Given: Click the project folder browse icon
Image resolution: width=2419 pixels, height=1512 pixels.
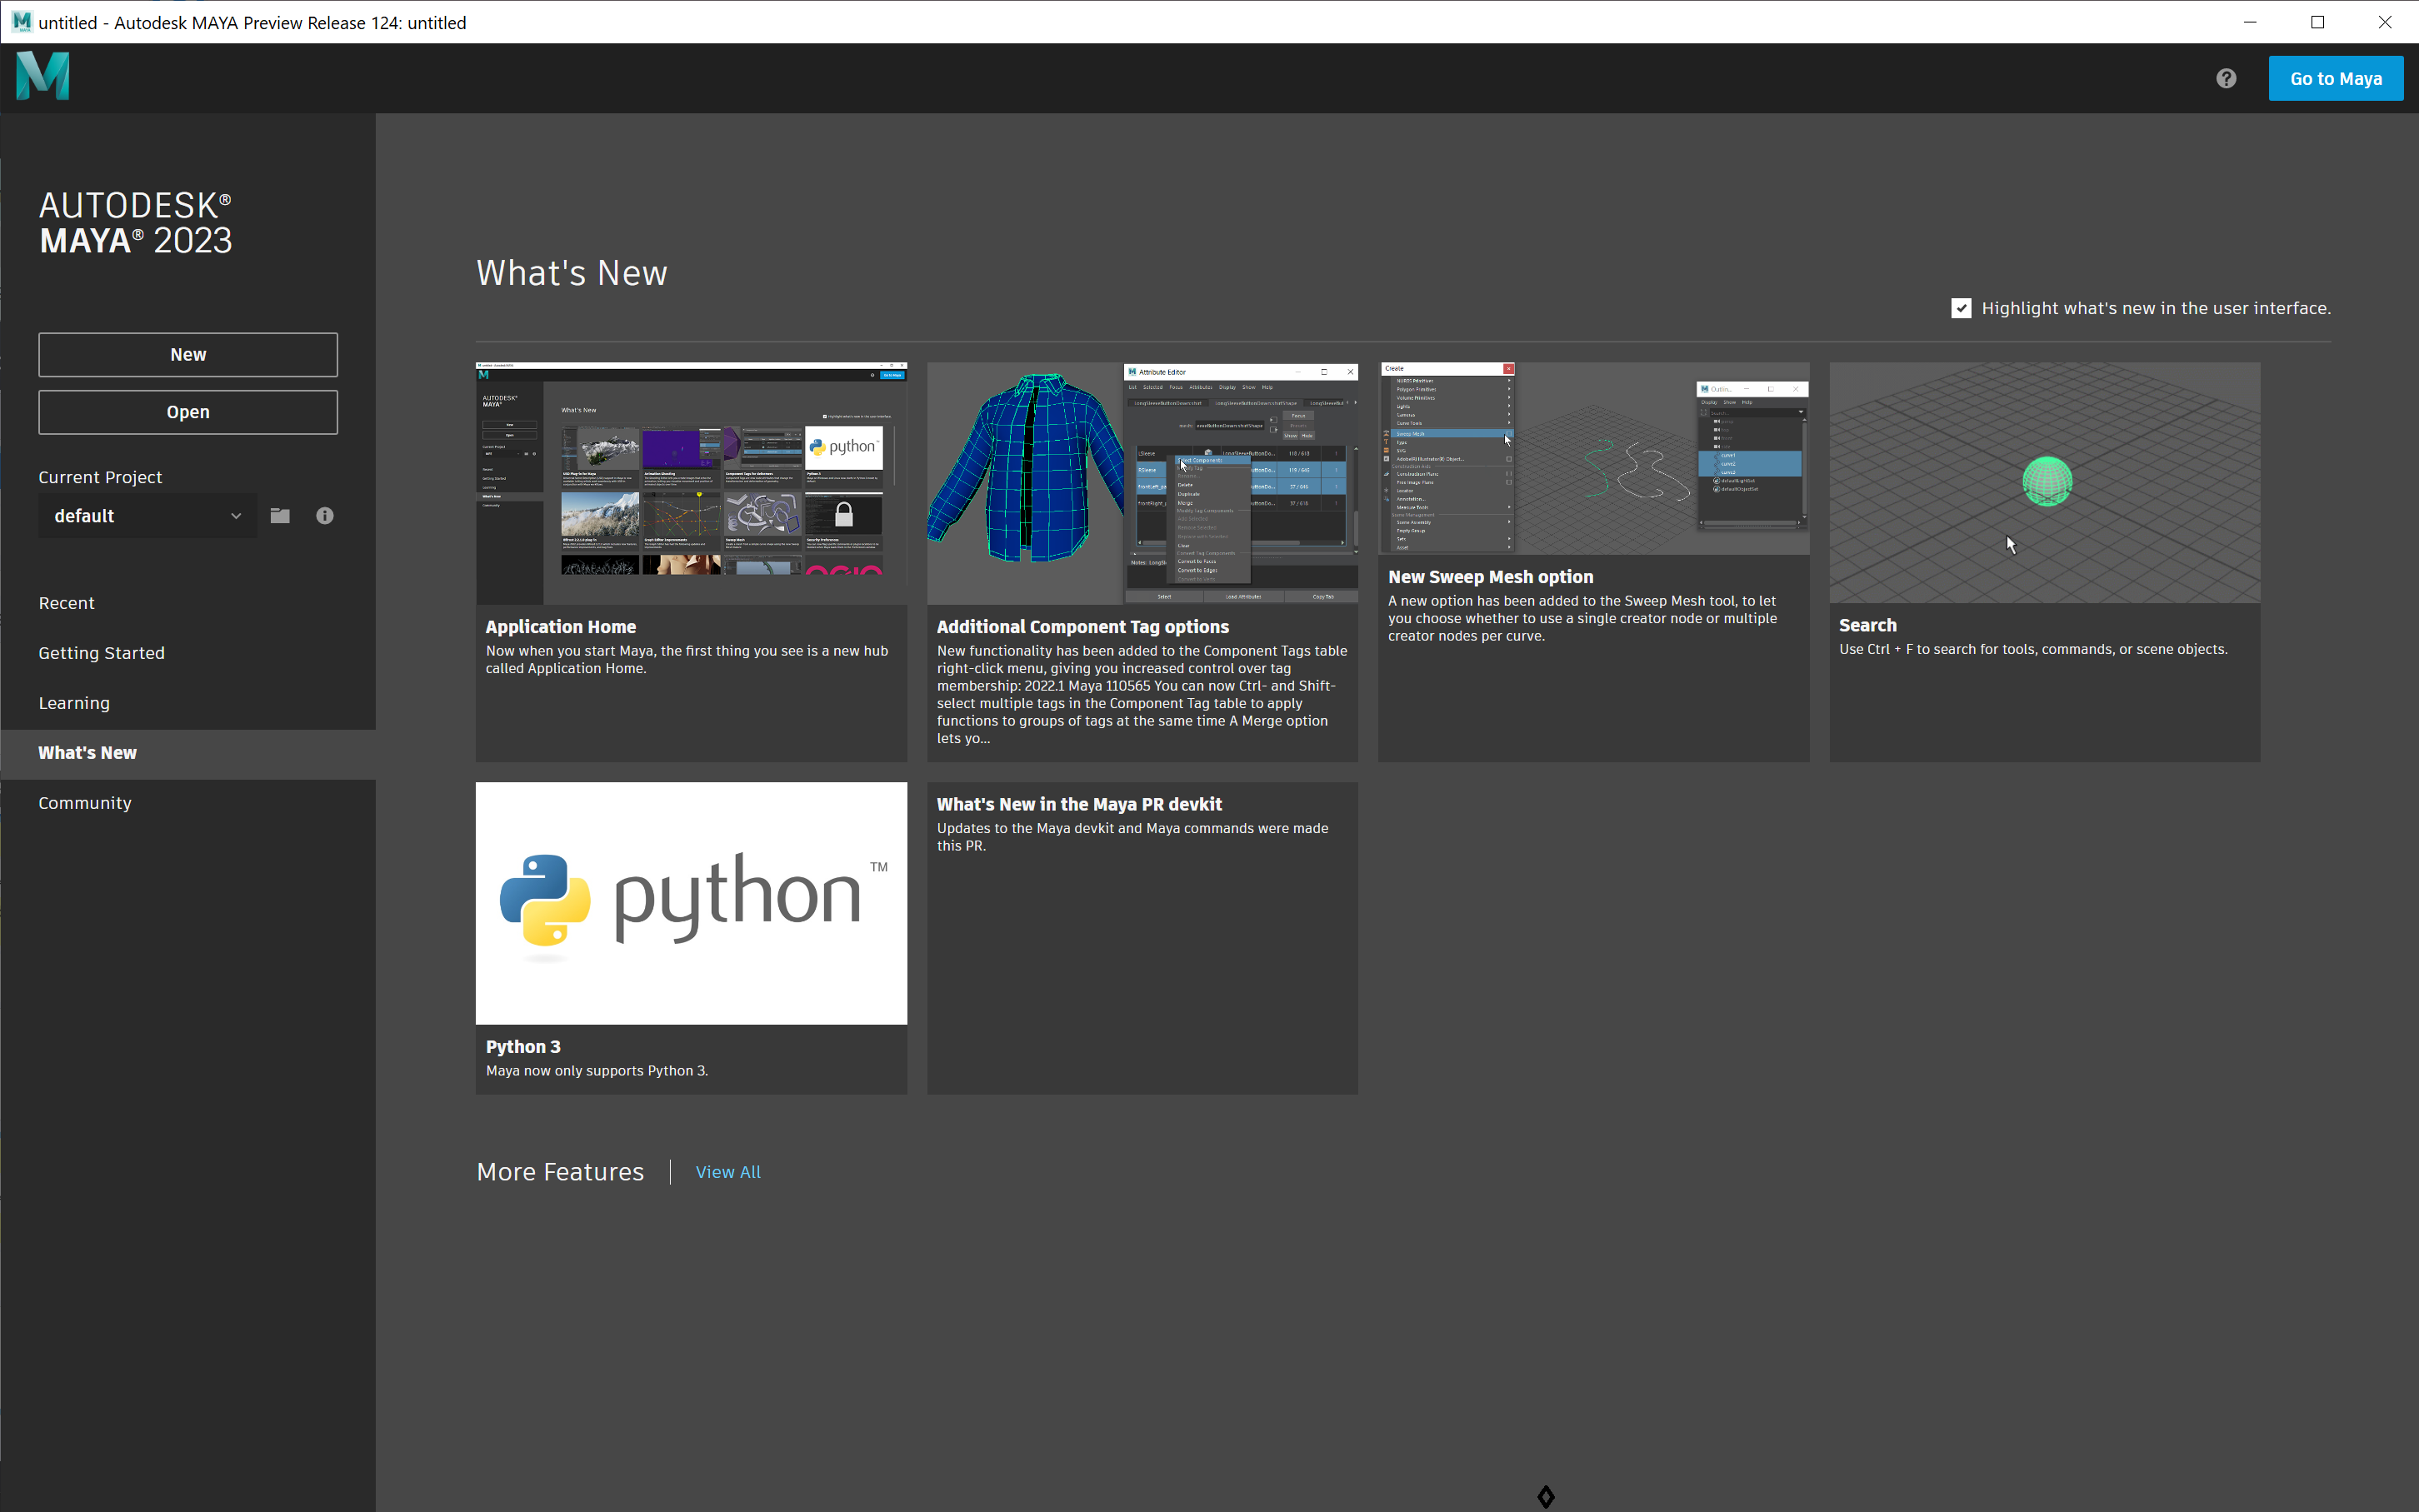Looking at the screenshot, I should tap(280, 516).
